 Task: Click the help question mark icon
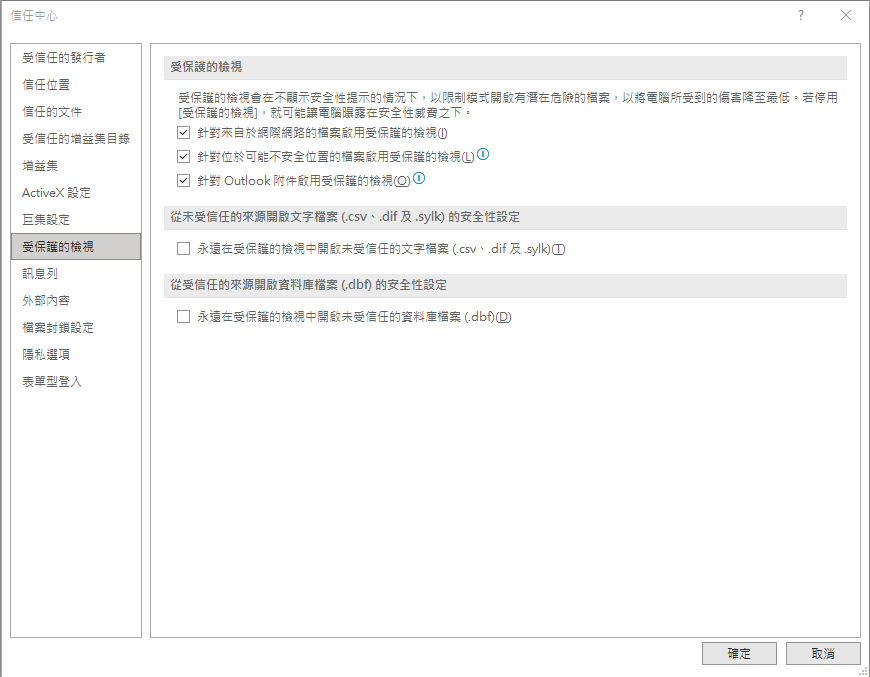click(x=801, y=15)
